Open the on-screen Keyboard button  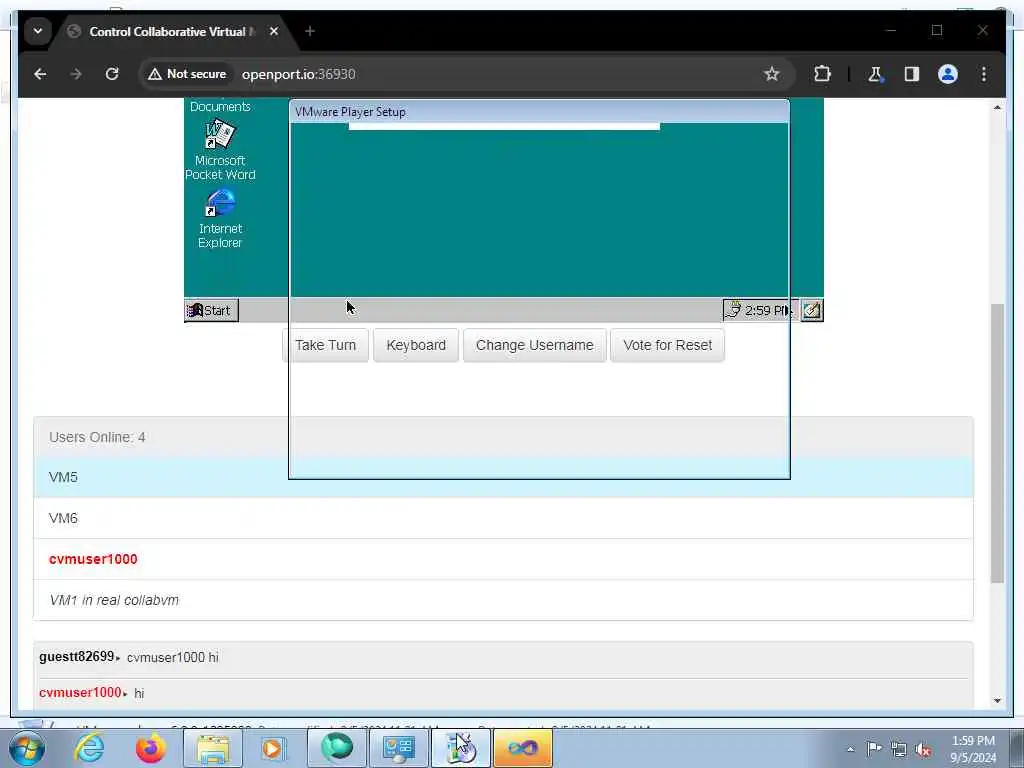click(416, 345)
